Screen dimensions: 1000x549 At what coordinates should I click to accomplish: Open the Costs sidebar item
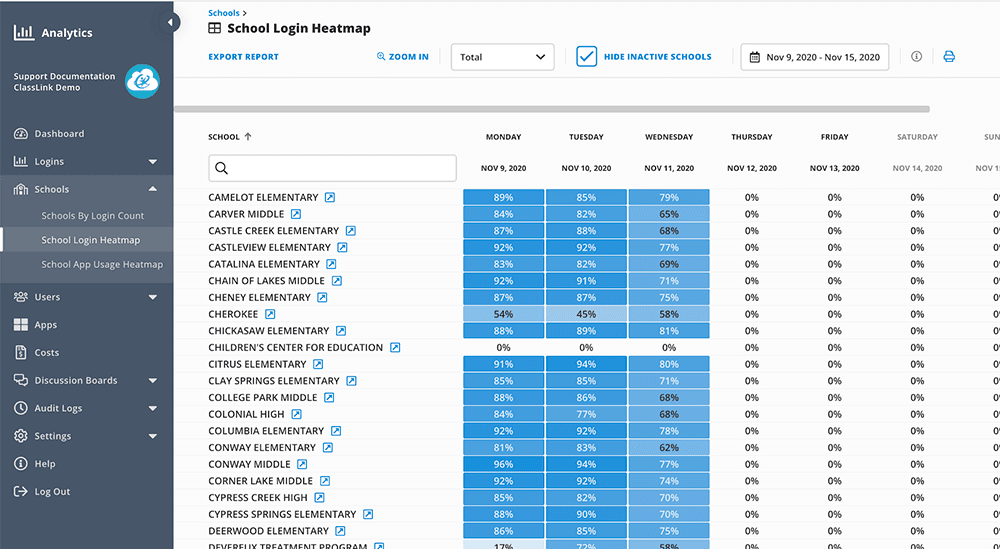[47, 353]
